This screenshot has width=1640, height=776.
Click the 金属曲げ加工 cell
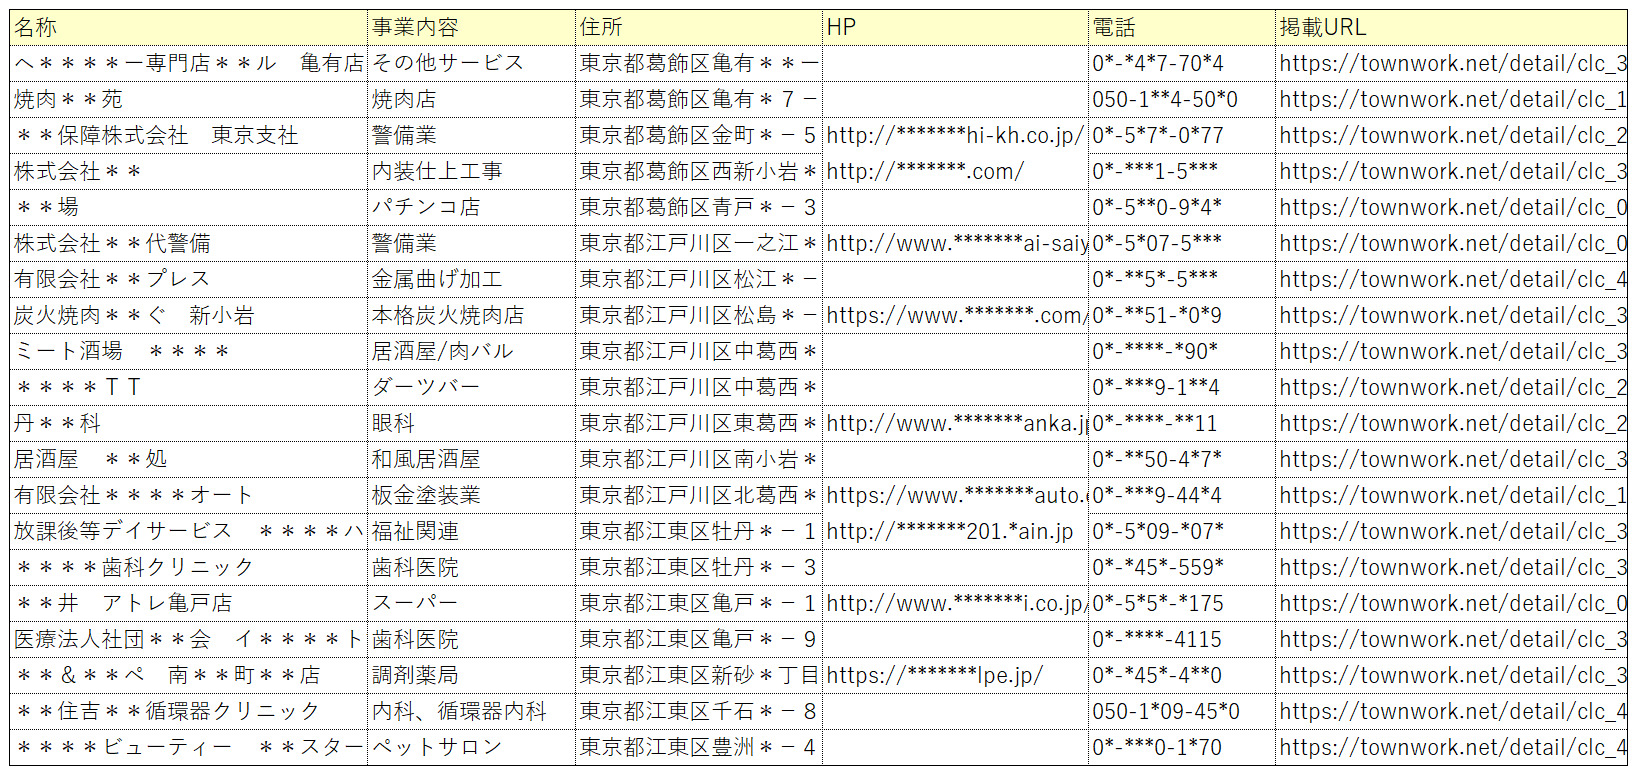(471, 280)
